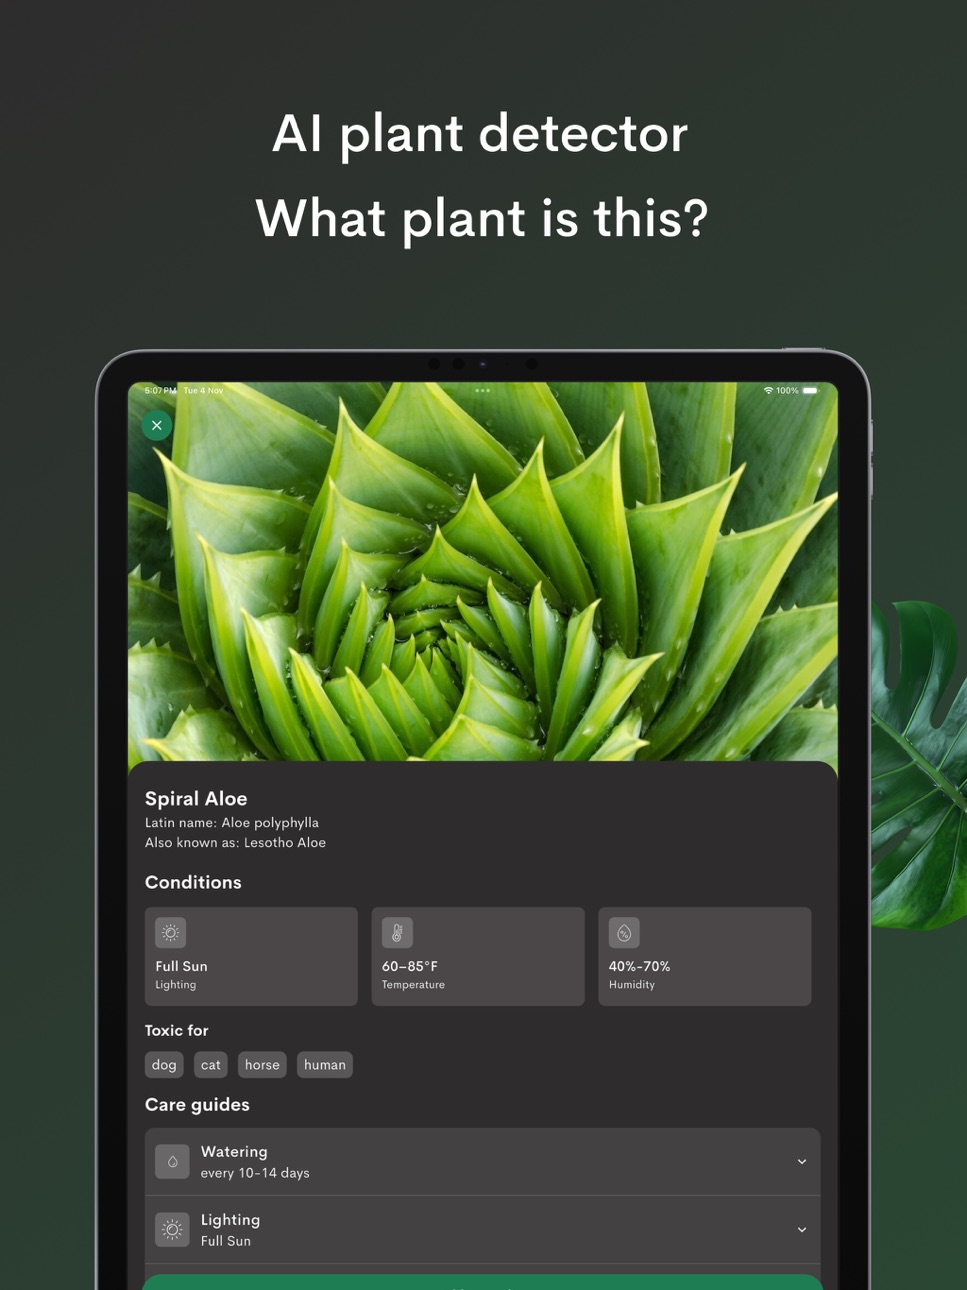The height and width of the screenshot is (1290, 967).
Task: Tap the Conditions section heading
Action: [x=193, y=882]
